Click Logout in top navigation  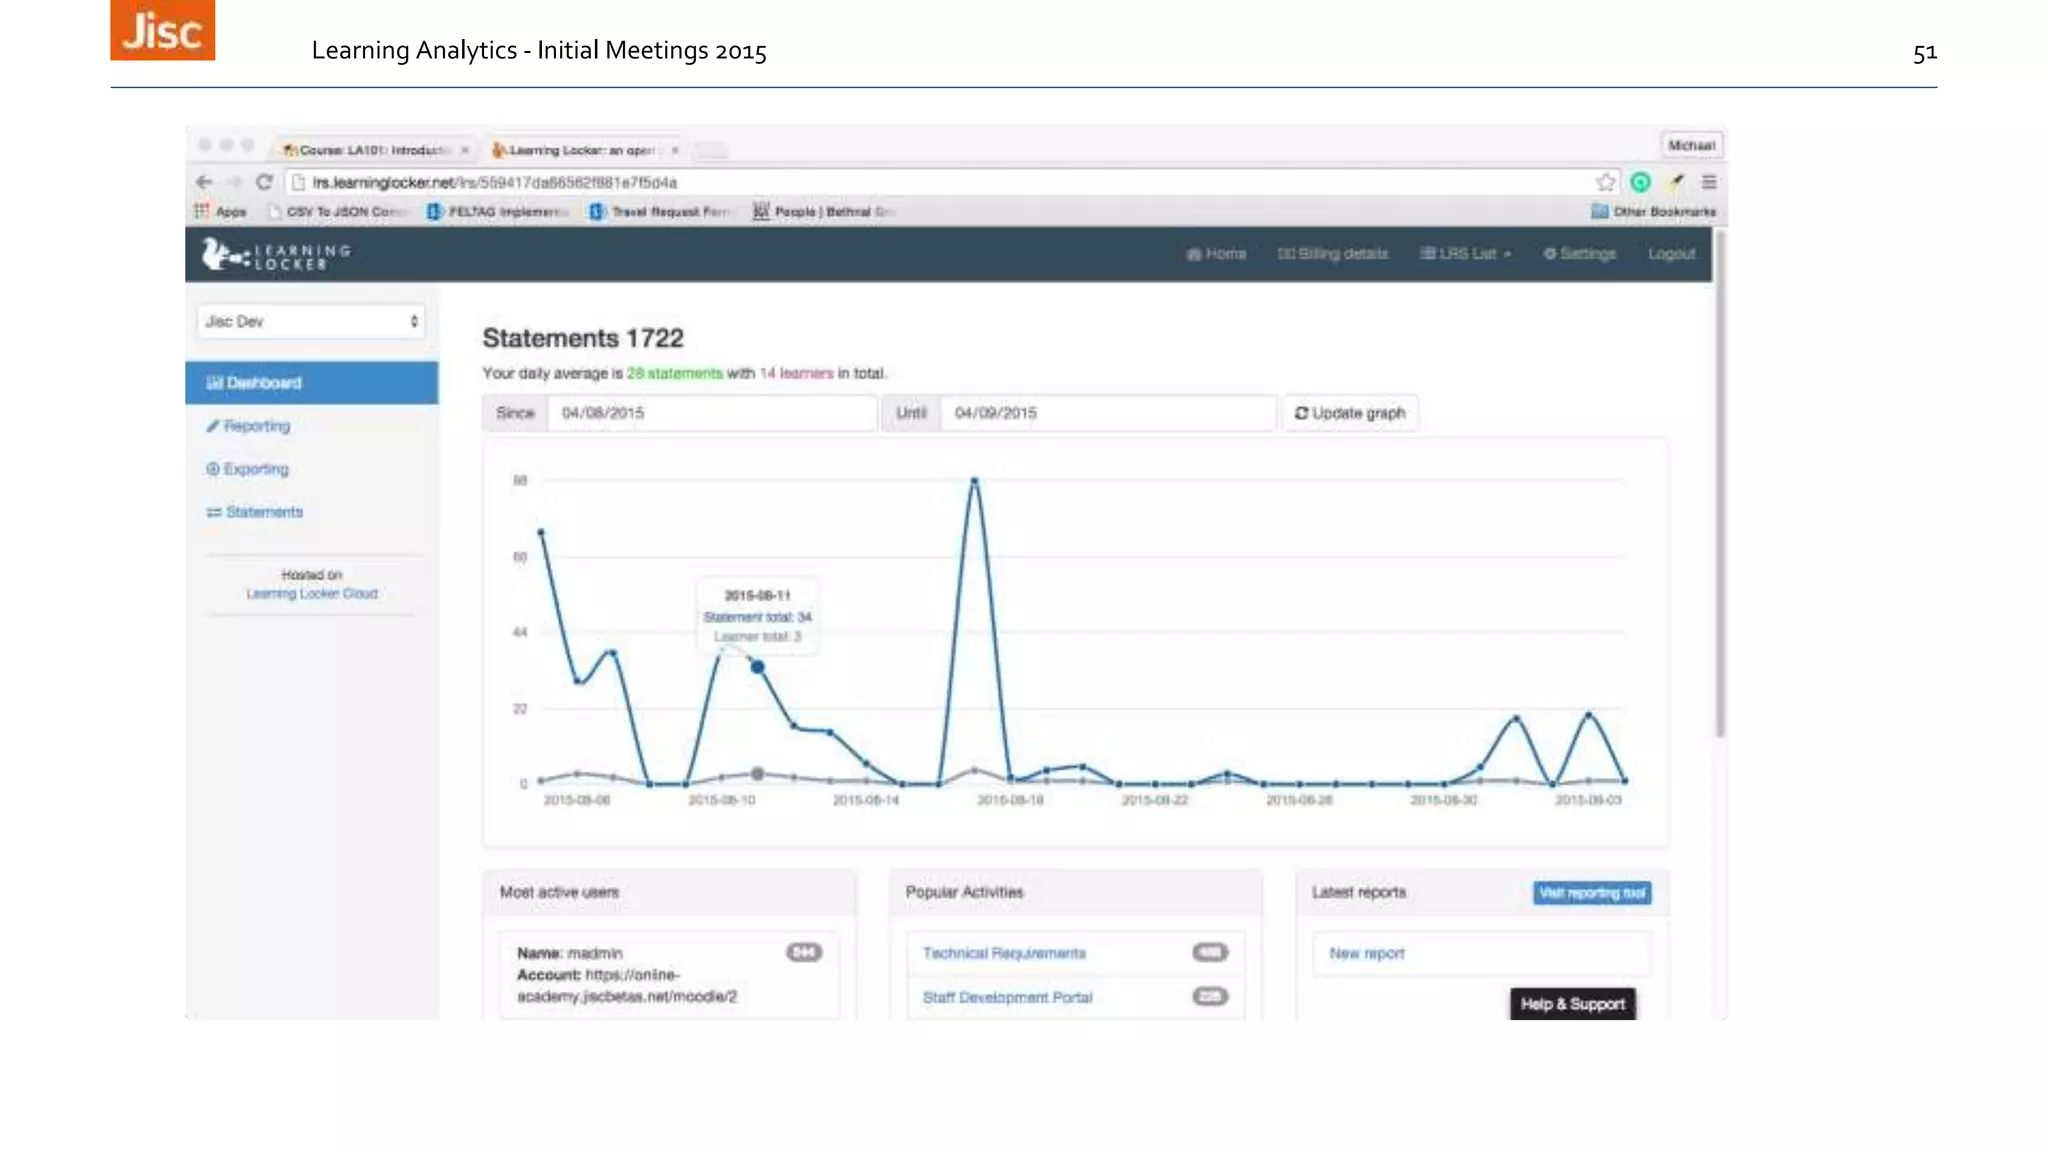coord(1672,254)
